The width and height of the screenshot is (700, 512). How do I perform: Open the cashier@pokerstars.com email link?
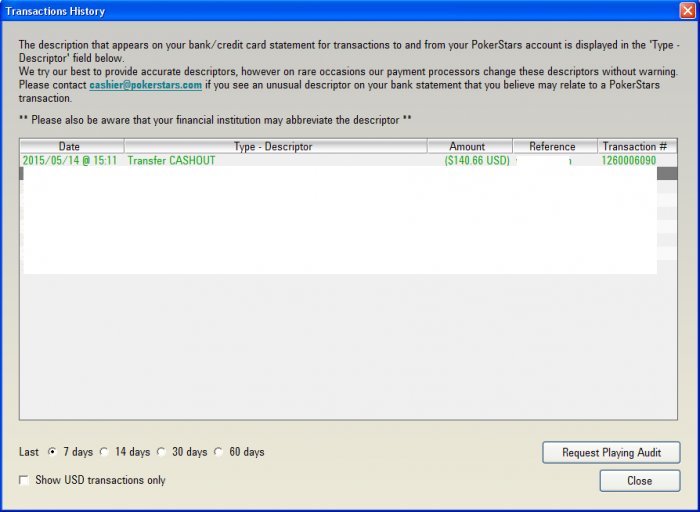[x=146, y=85]
